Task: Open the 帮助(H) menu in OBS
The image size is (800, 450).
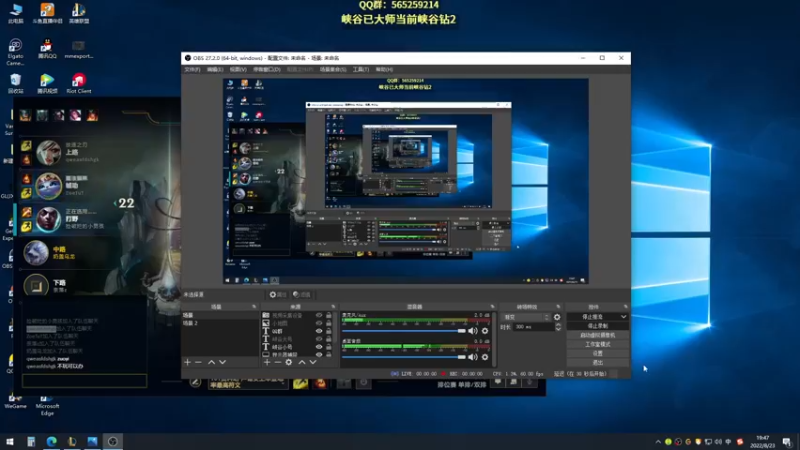Action: (384, 69)
